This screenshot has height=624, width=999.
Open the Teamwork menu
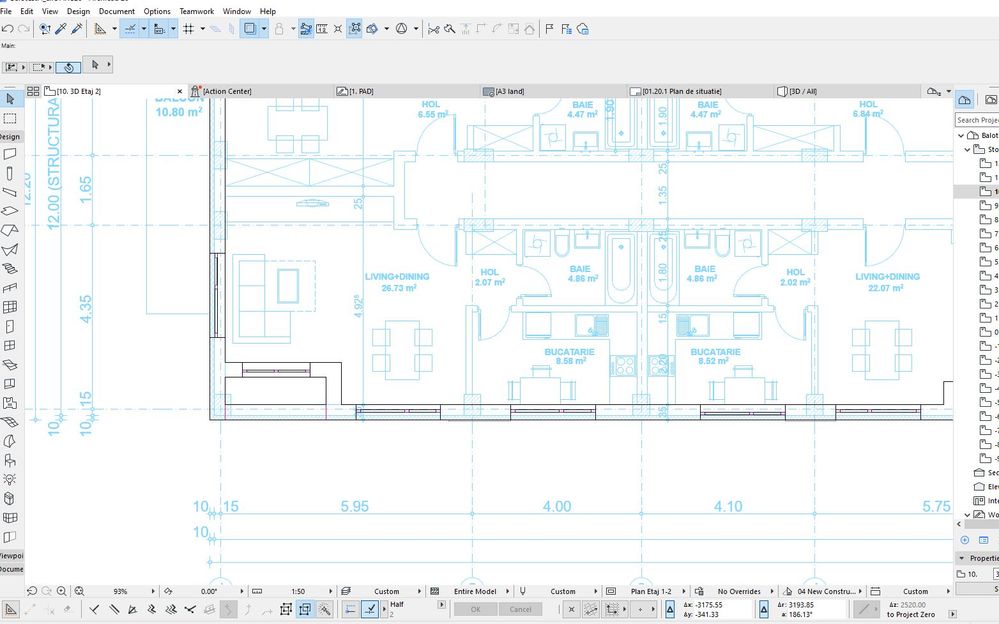(194, 11)
